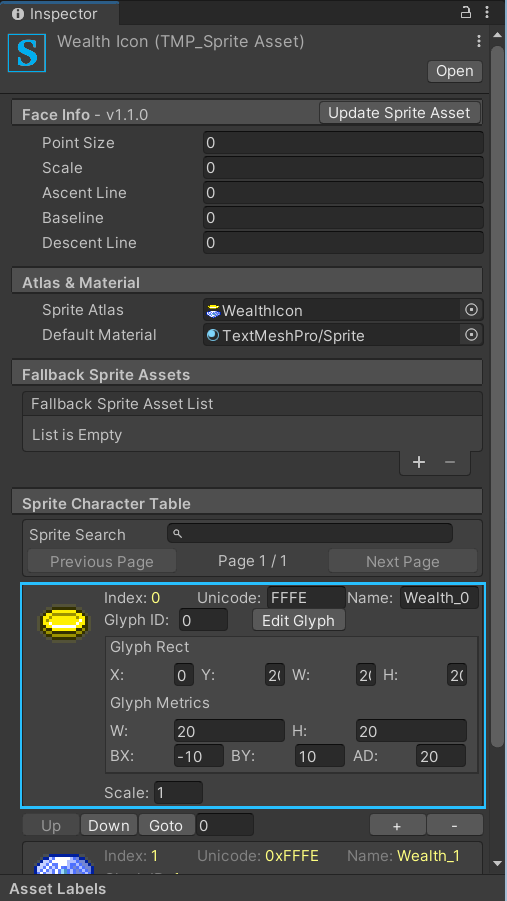Click the TMP Sprite Asset S icon
The image size is (507, 901).
click(x=27, y=53)
